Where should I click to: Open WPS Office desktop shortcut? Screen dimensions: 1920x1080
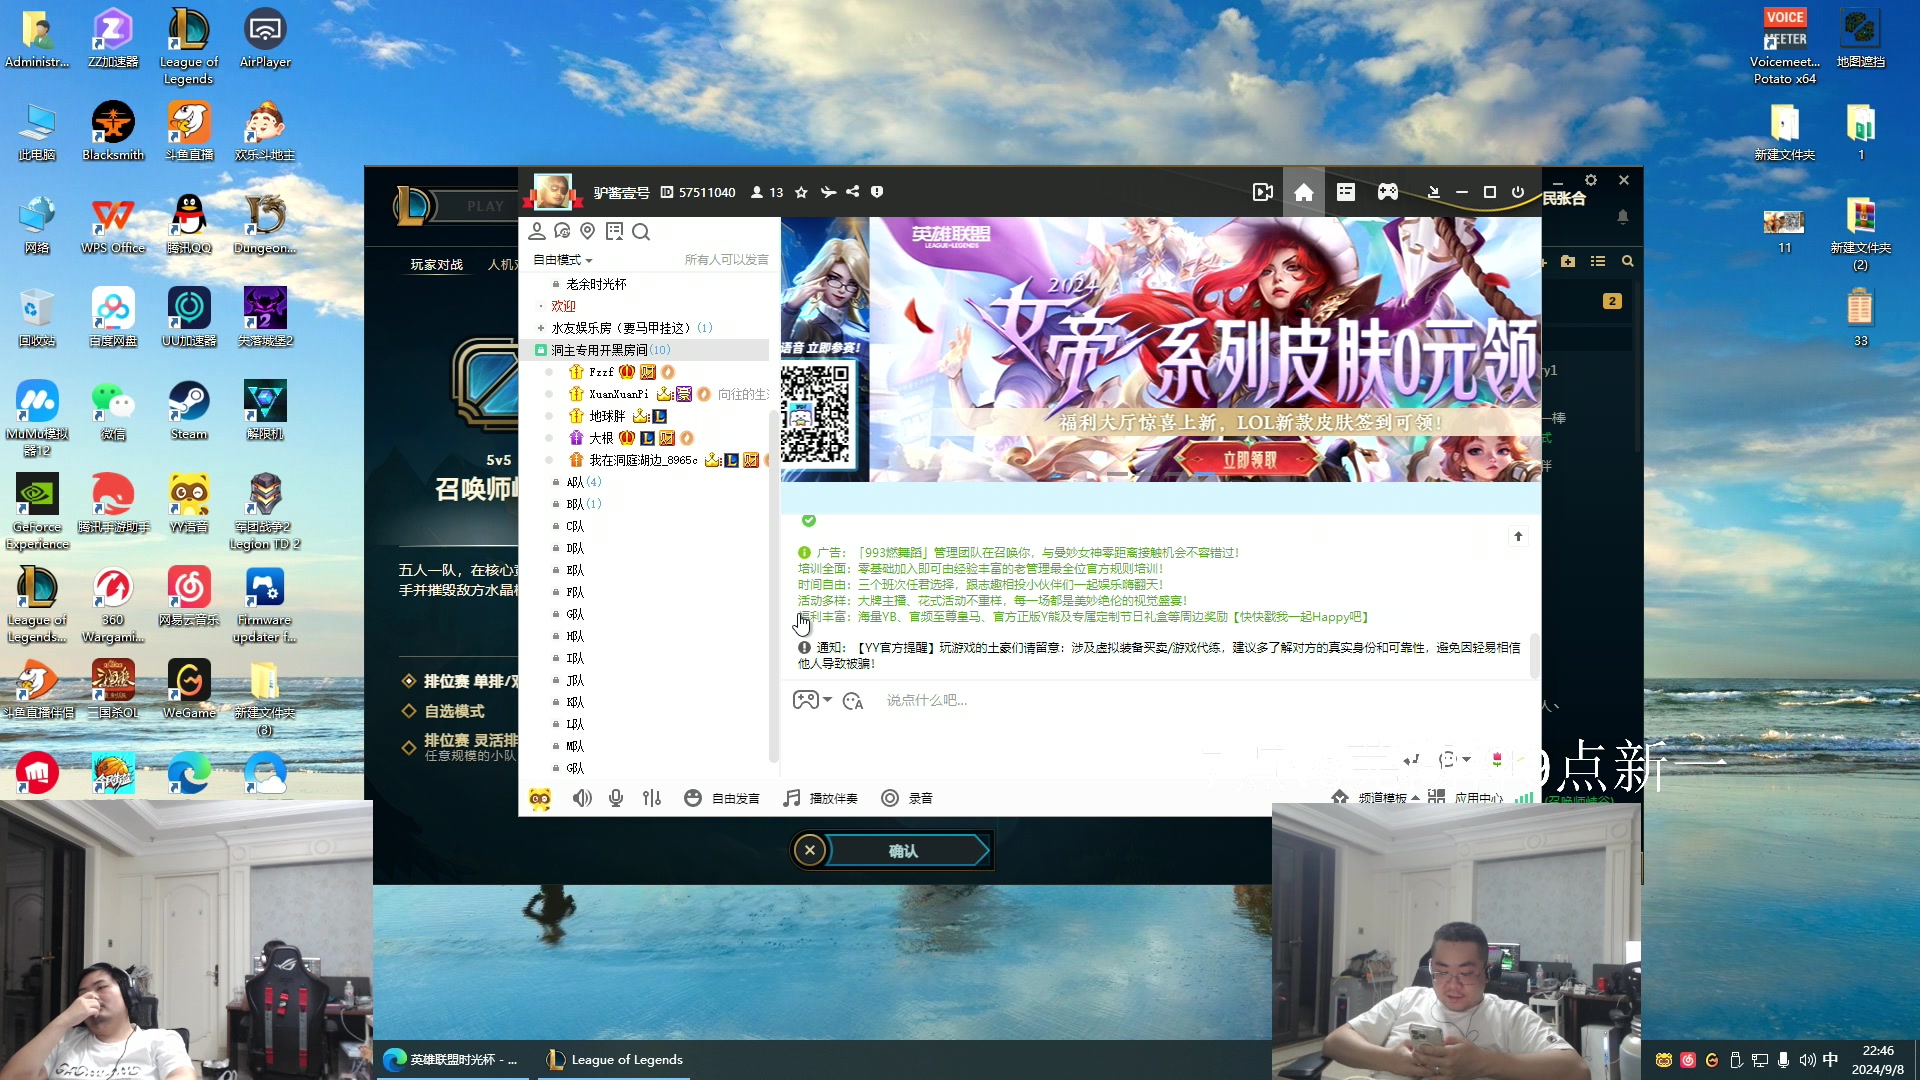coord(113,225)
